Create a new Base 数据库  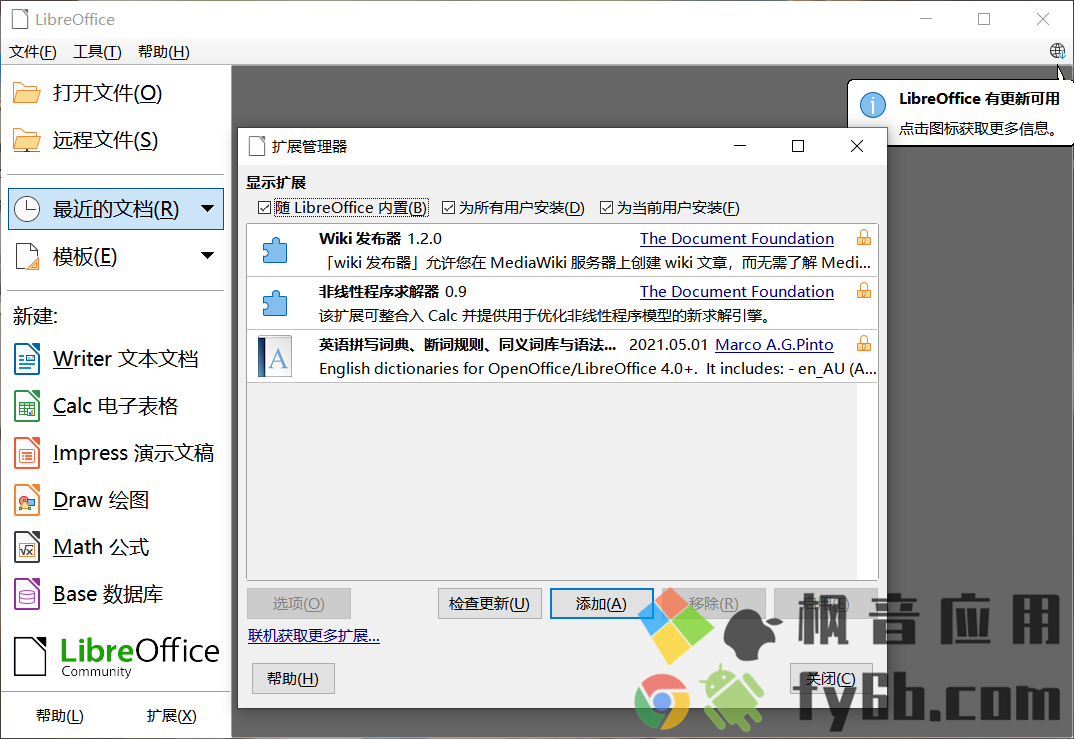point(108,594)
